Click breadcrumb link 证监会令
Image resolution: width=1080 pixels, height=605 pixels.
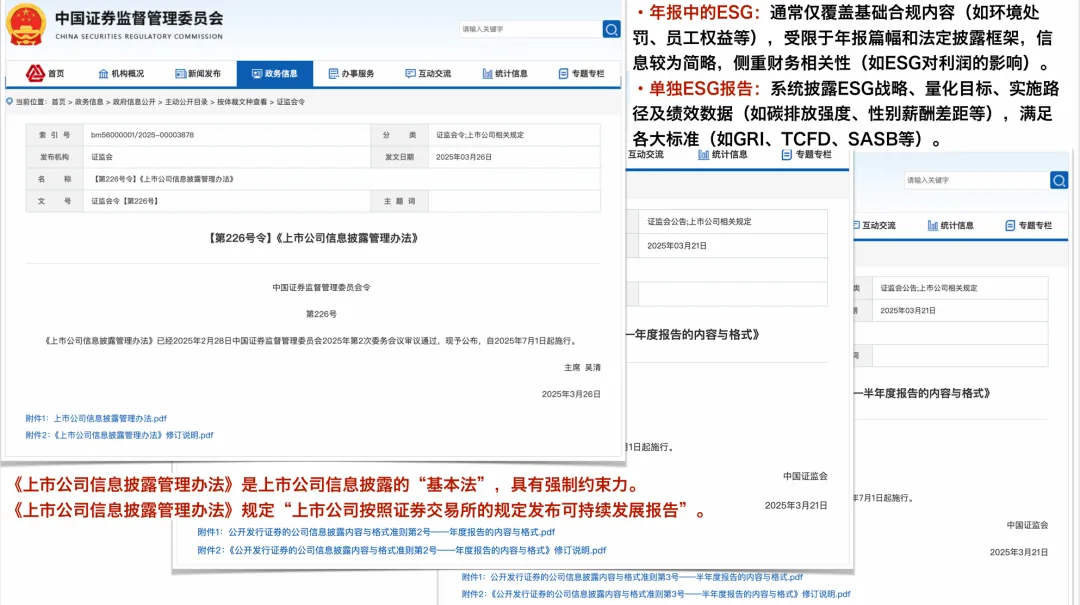pos(291,102)
